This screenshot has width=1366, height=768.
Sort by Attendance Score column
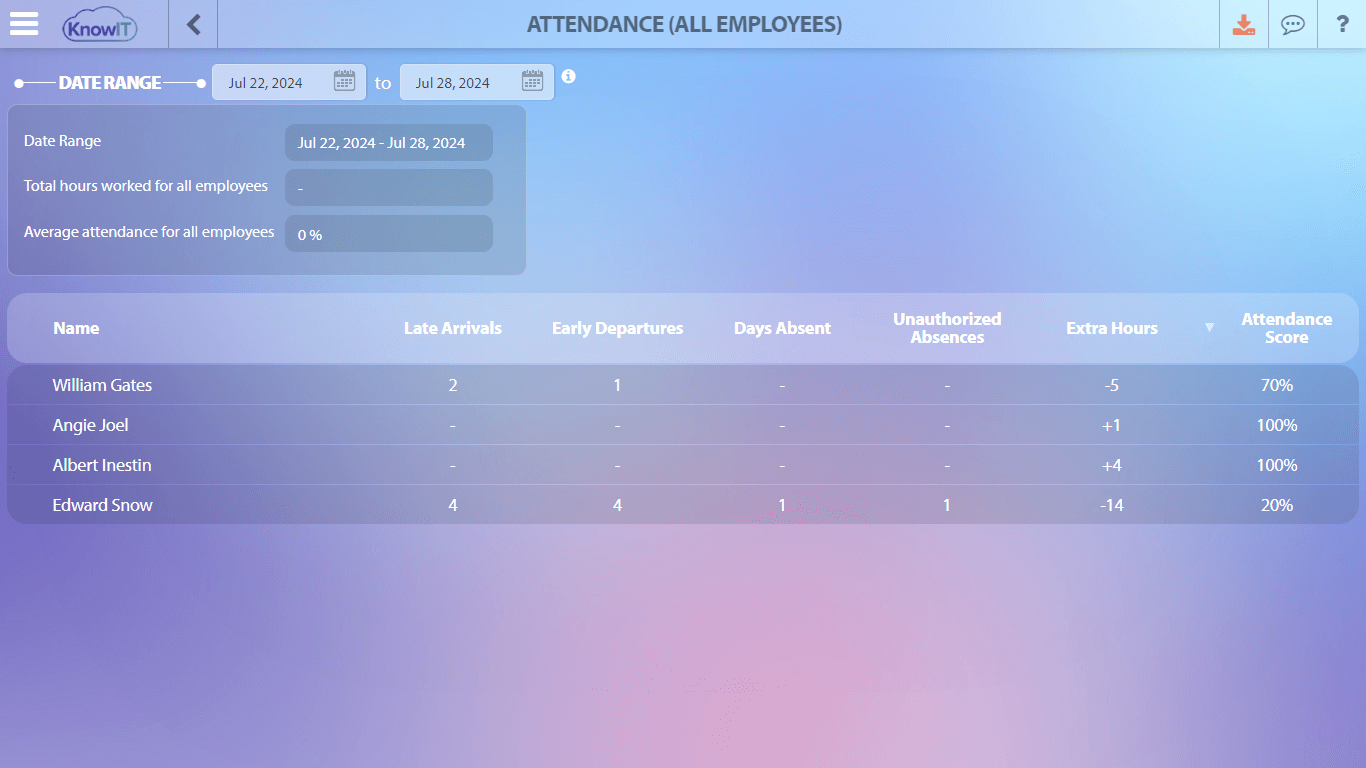(1287, 328)
